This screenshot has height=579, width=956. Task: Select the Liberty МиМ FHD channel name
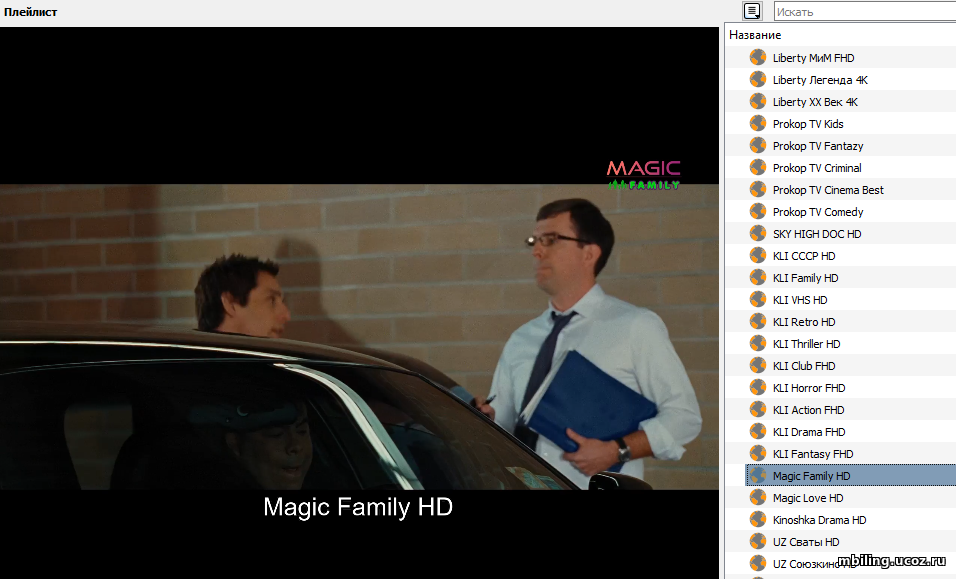point(813,58)
